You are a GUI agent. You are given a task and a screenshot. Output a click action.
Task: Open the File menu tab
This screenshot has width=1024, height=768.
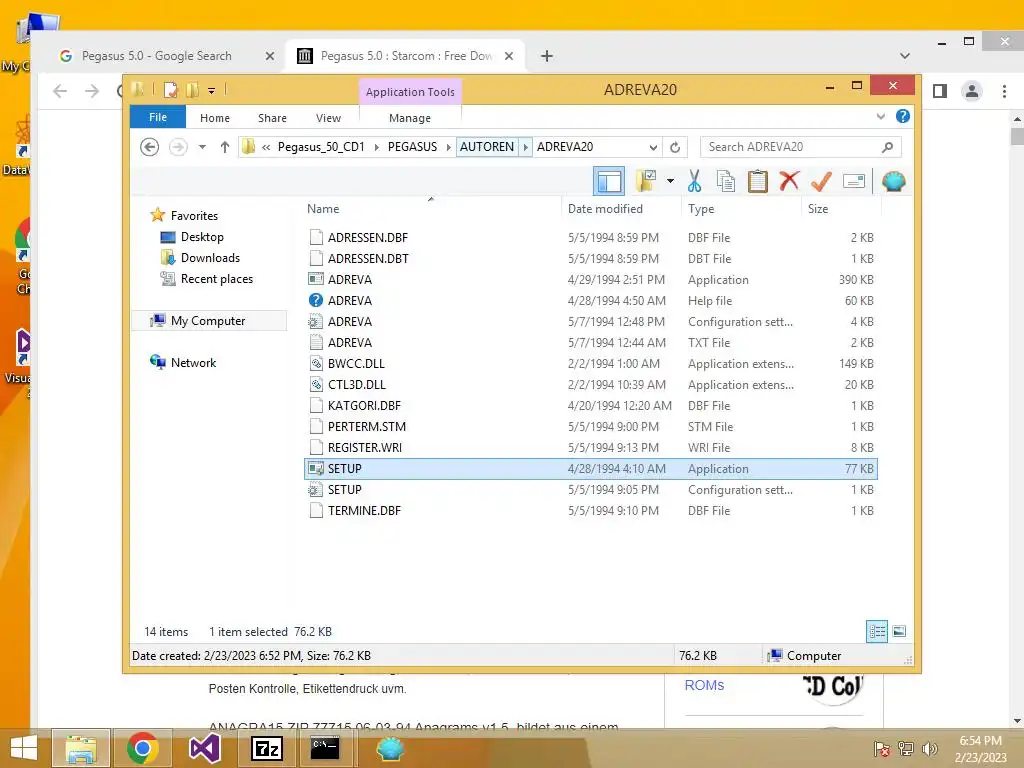pyautogui.click(x=158, y=117)
